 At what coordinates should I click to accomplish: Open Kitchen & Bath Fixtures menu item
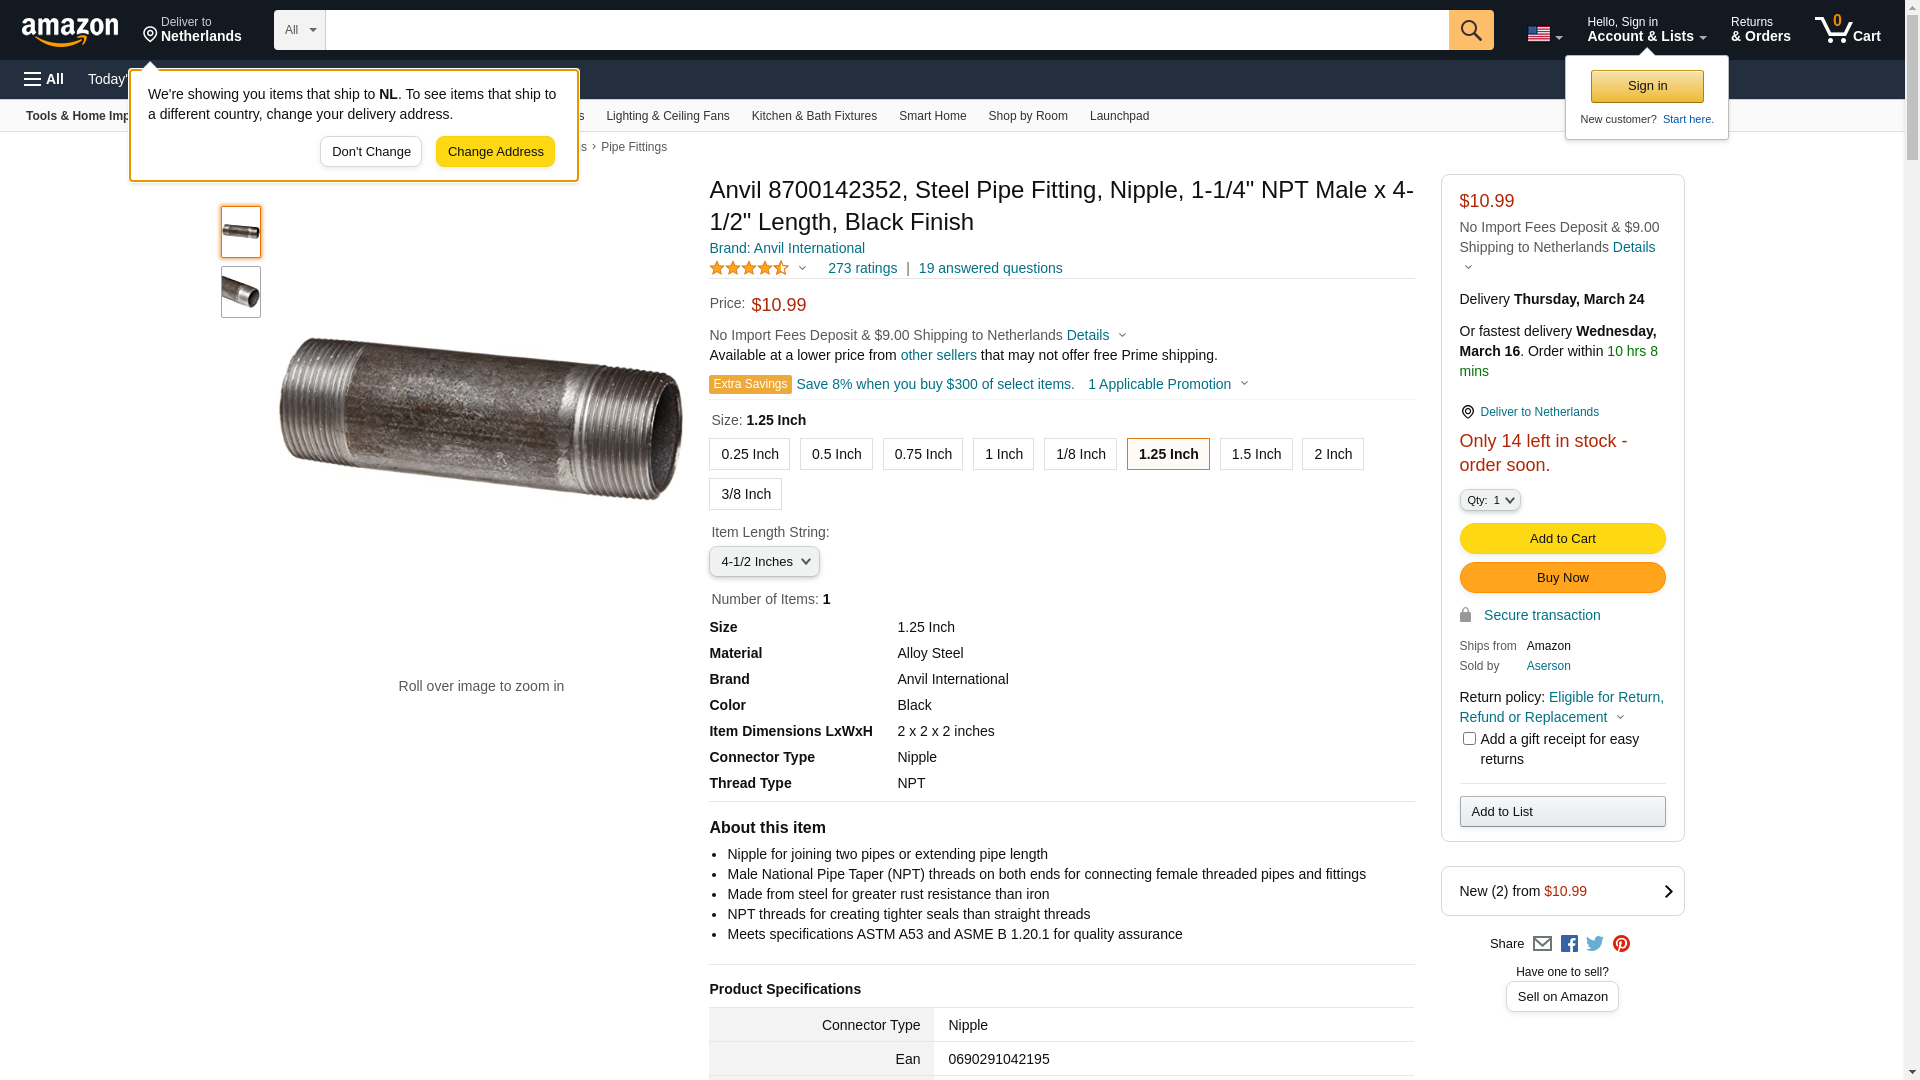tap(814, 116)
